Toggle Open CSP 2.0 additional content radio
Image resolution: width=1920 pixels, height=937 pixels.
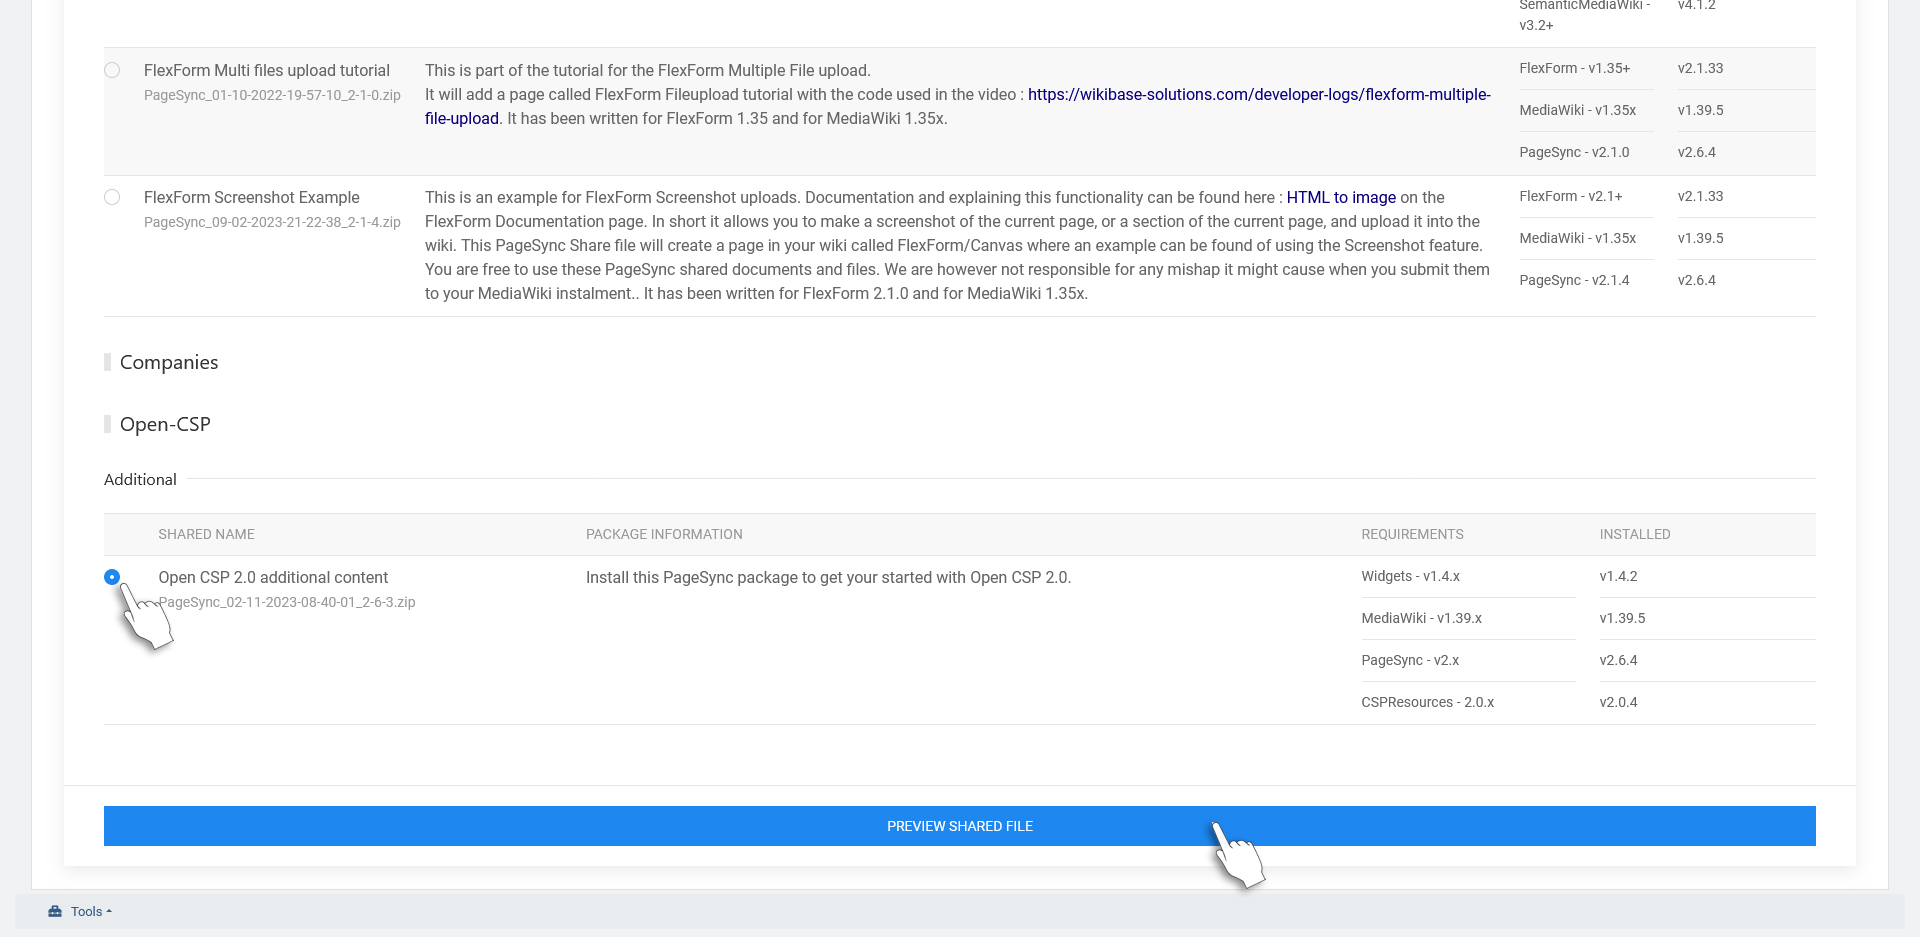112,577
